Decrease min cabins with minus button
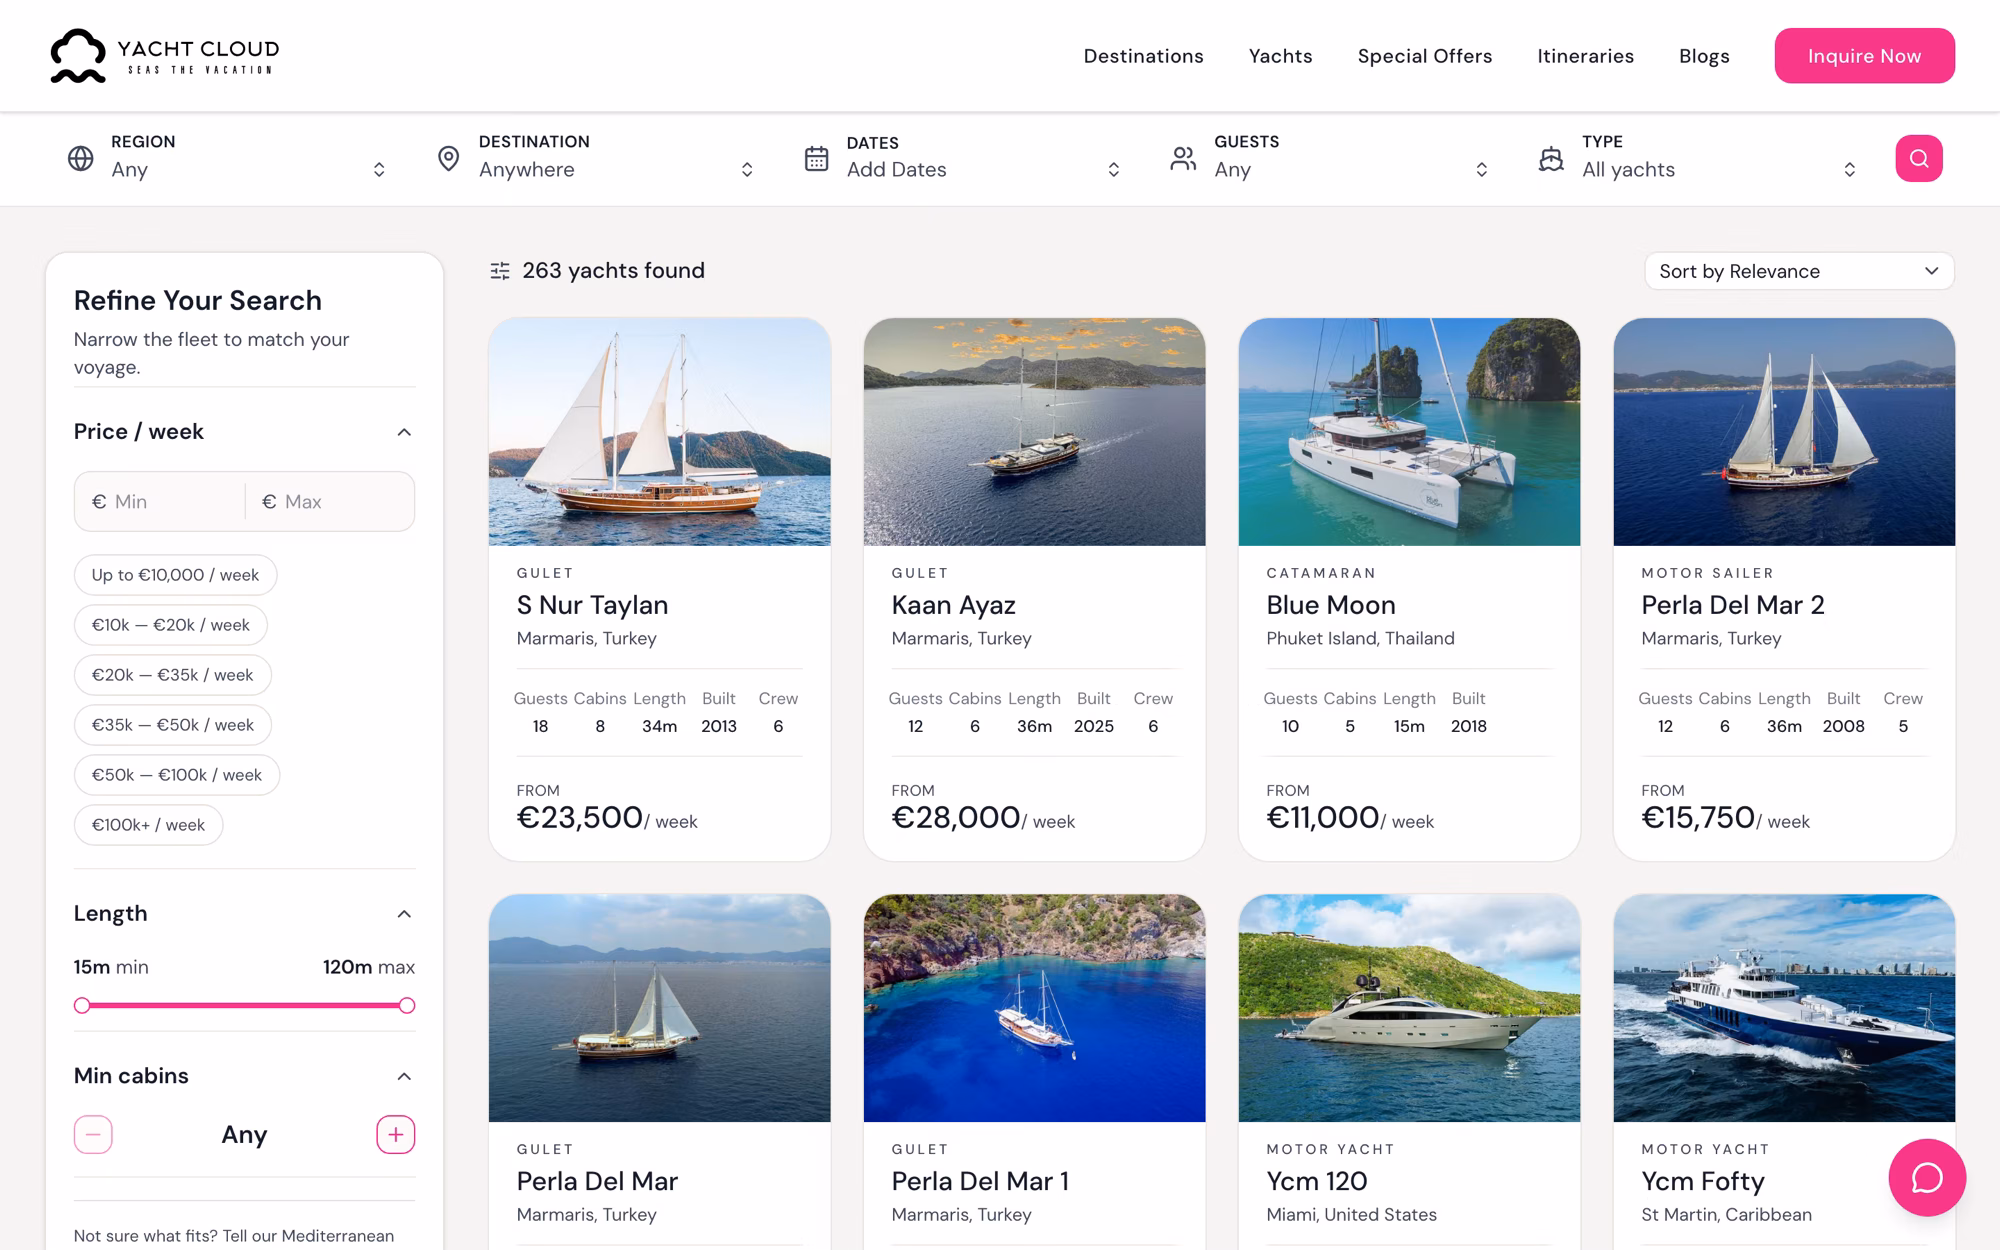 pos(93,1134)
